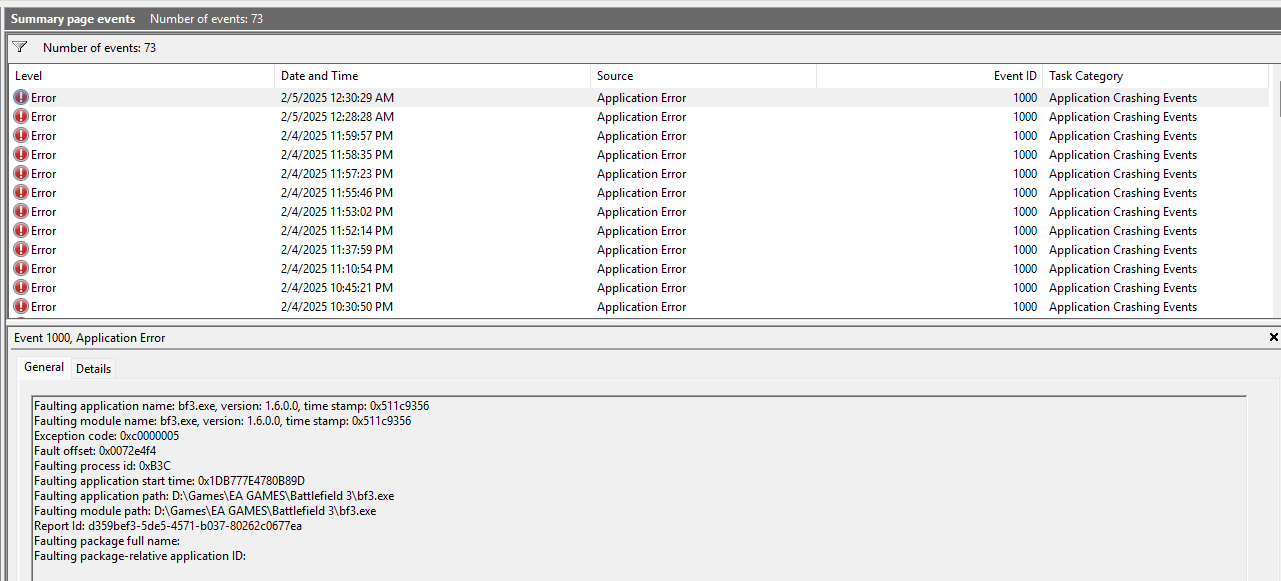Image resolution: width=1281 pixels, height=581 pixels.
Task: Click the Summary page events title
Action: click(x=73, y=19)
